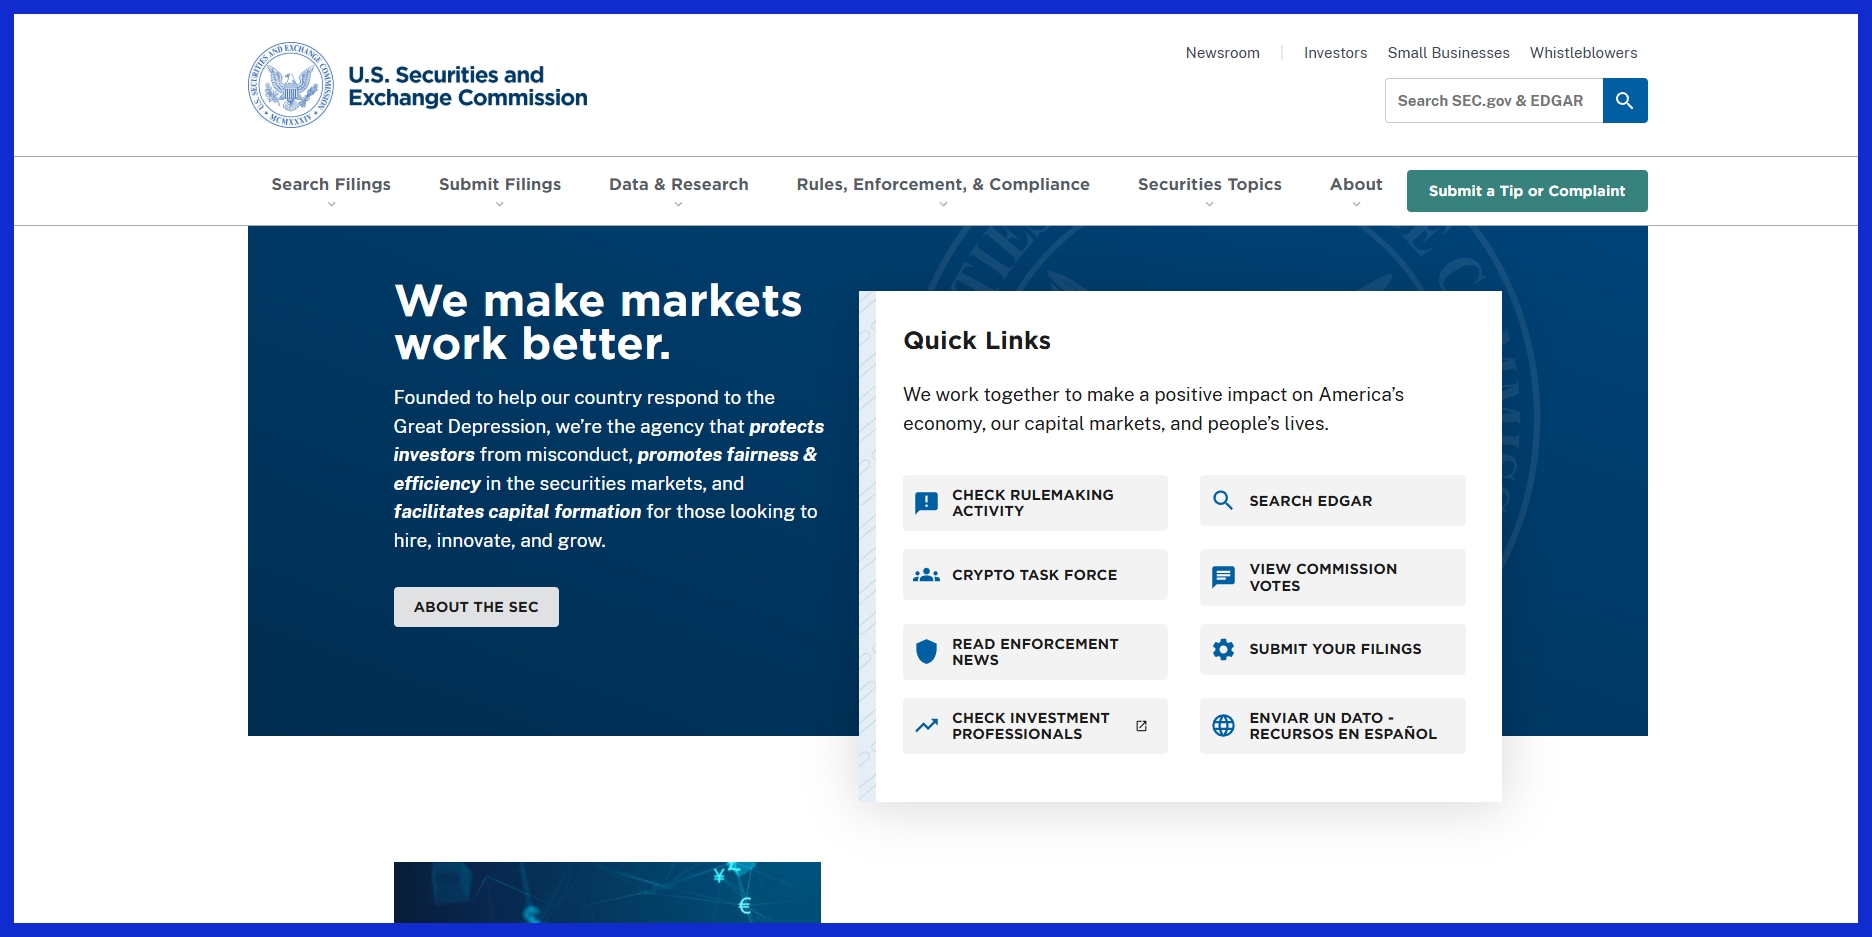Open Rules, Enforcement, & Compliance menu
The height and width of the screenshot is (937, 1872).
click(x=943, y=184)
